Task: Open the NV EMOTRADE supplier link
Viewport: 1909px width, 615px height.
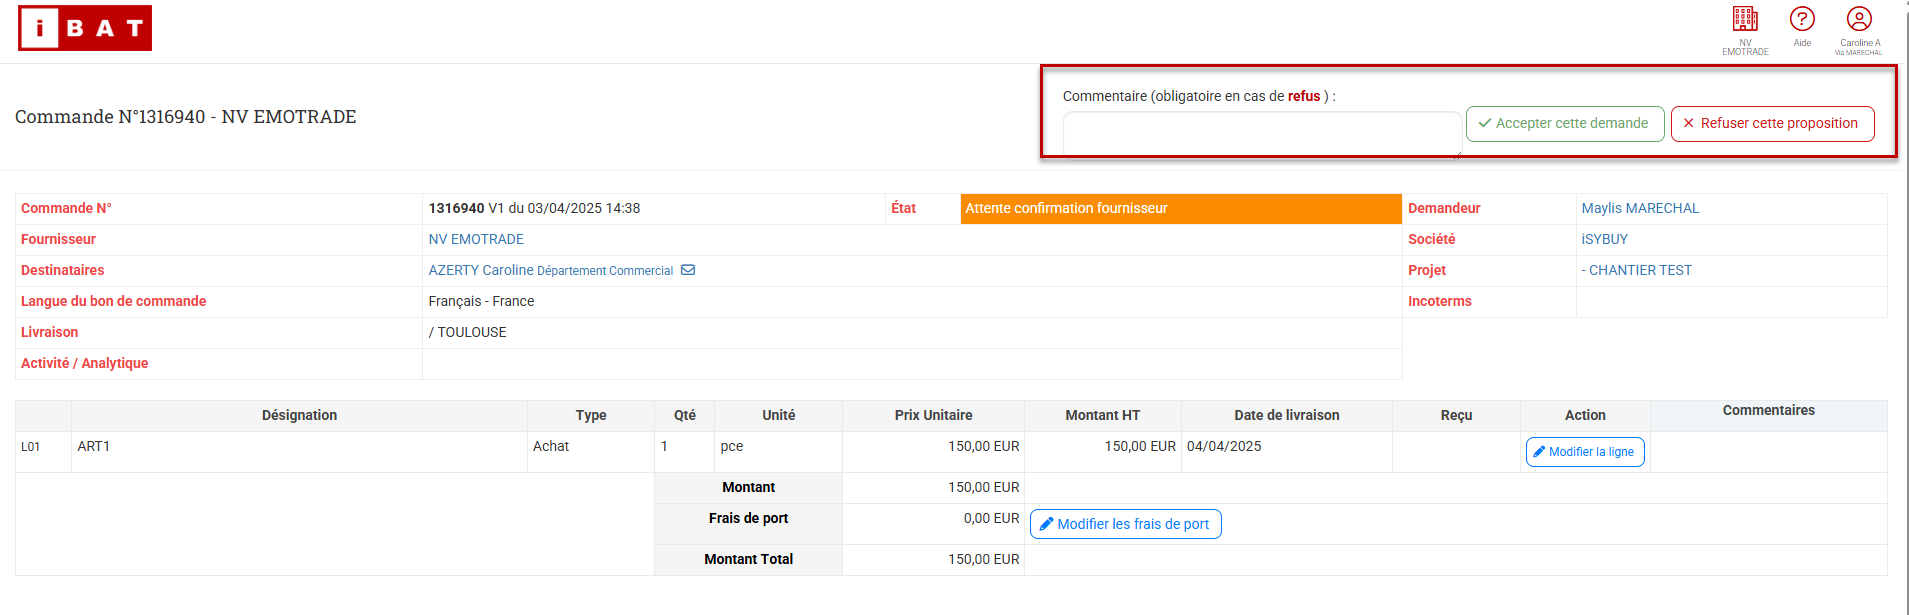Action: (476, 239)
